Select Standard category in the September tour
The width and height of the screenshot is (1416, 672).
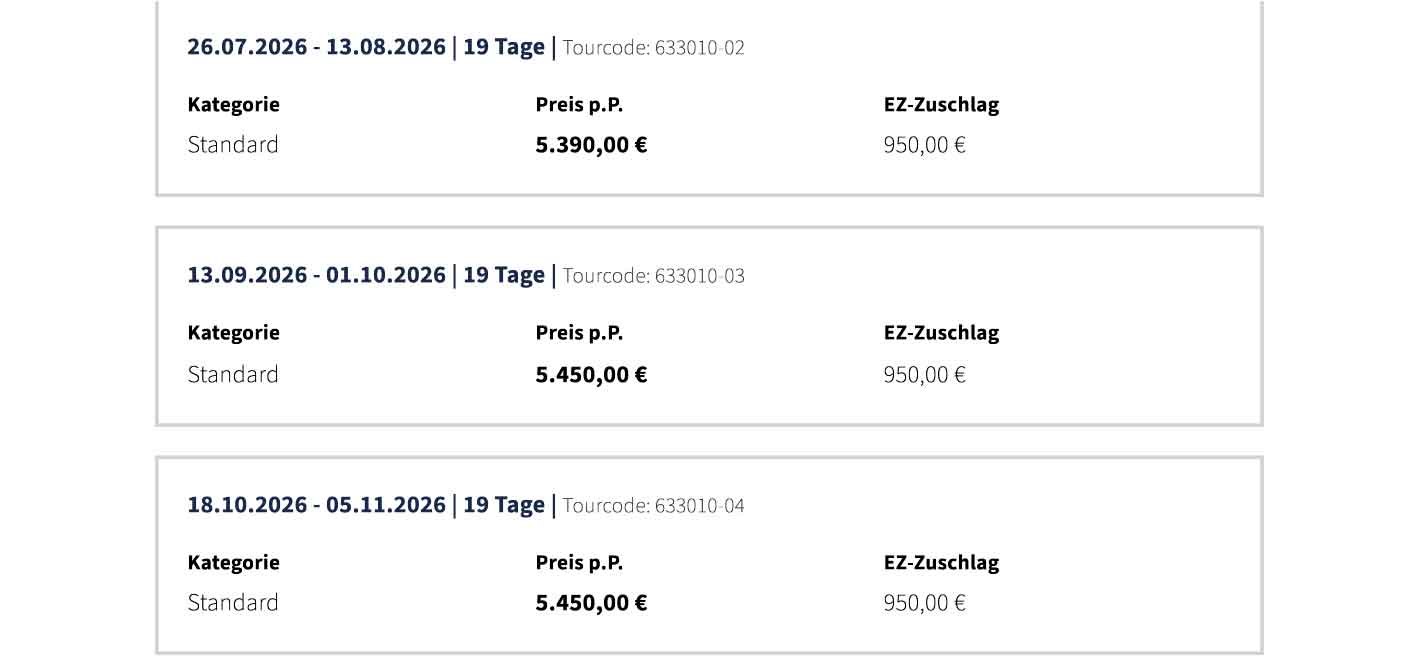click(x=233, y=375)
